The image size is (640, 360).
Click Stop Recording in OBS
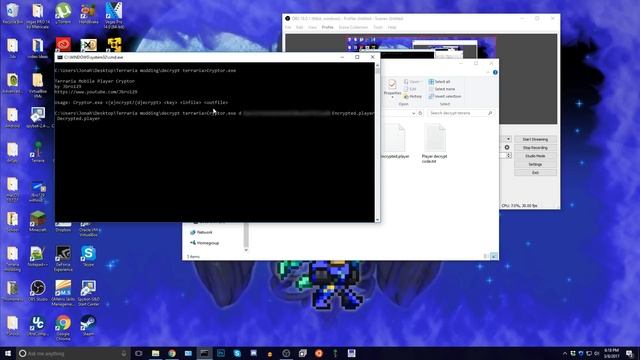[535, 148]
